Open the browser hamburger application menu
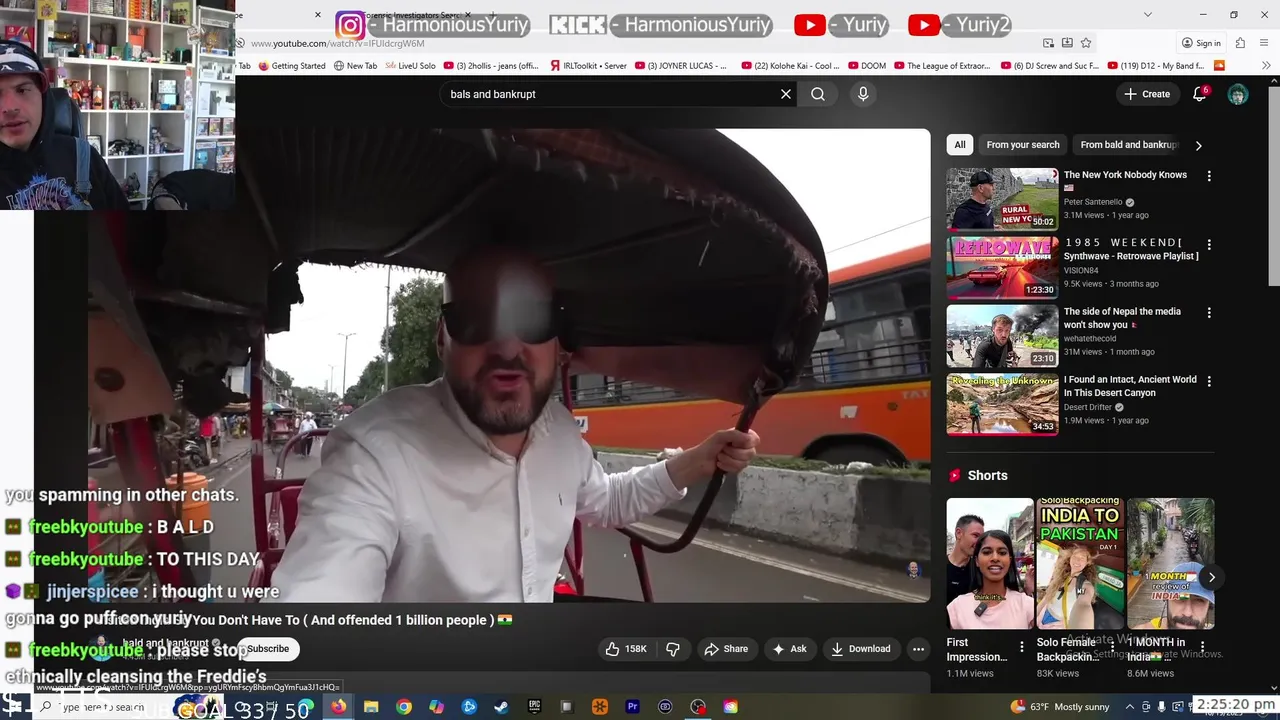 click(1266, 43)
